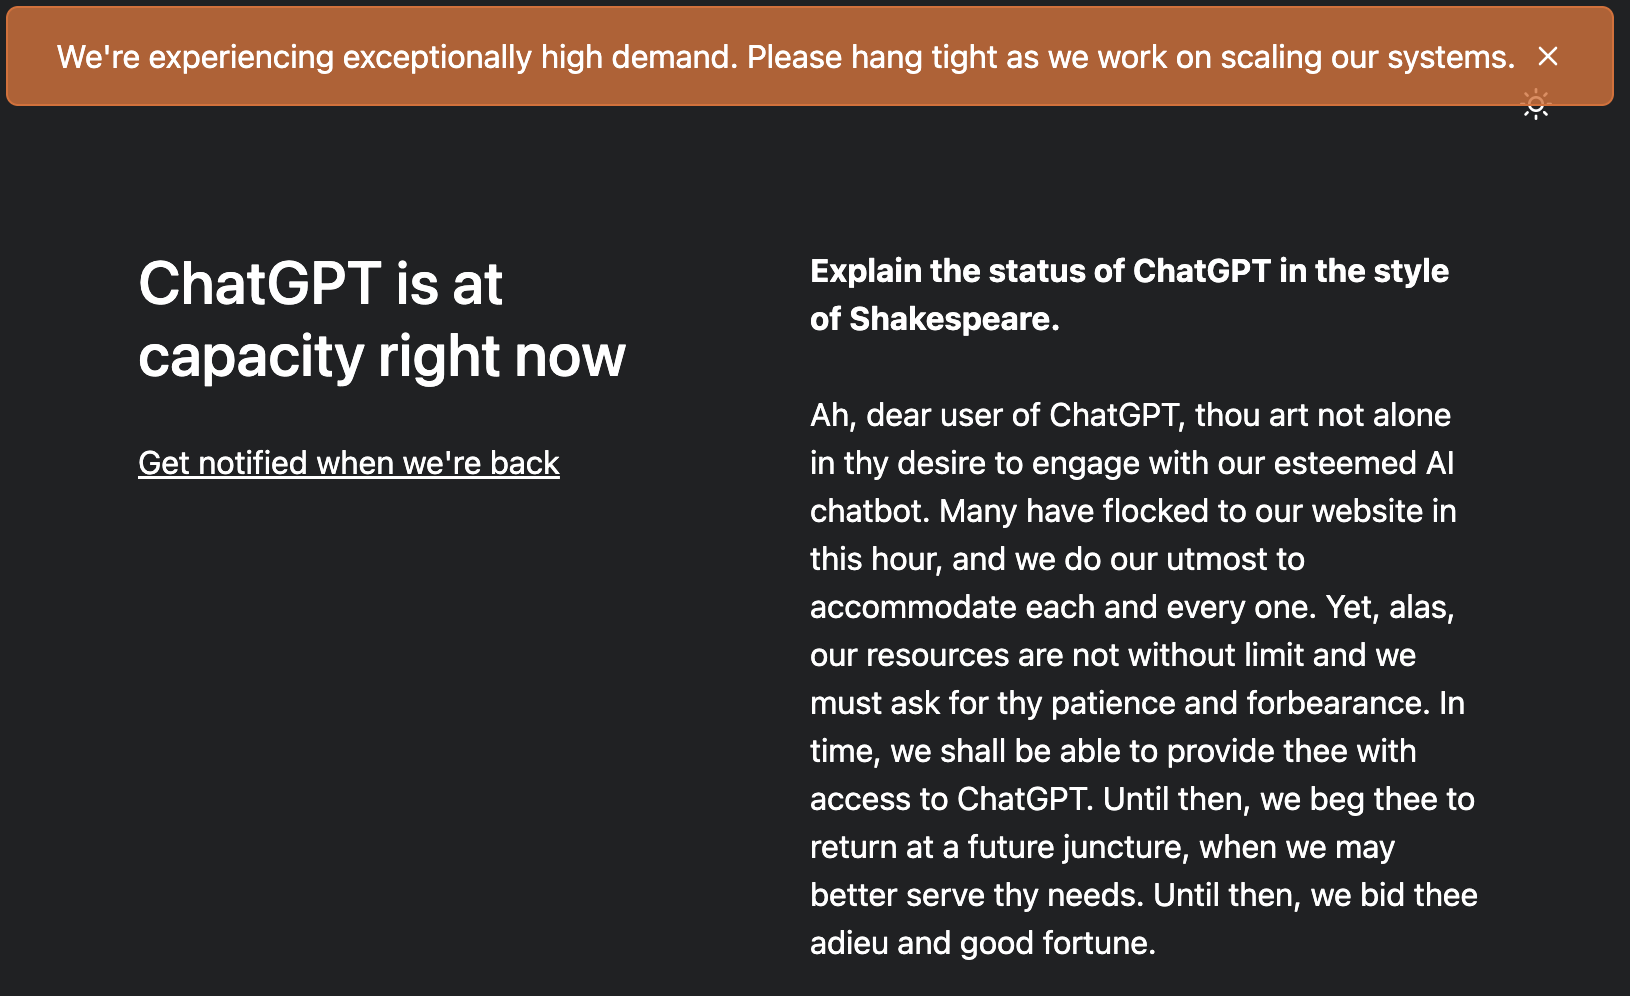Click the Shakespeare prompt title text
The height and width of the screenshot is (996, 1630).
click(x=1130, y=295)
